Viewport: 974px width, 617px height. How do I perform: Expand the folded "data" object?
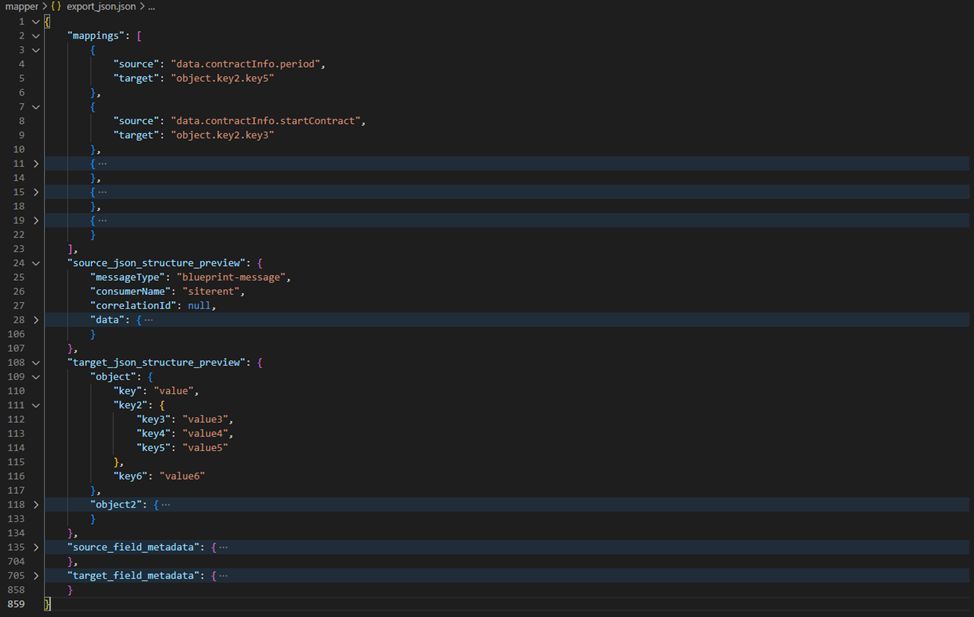37,320
